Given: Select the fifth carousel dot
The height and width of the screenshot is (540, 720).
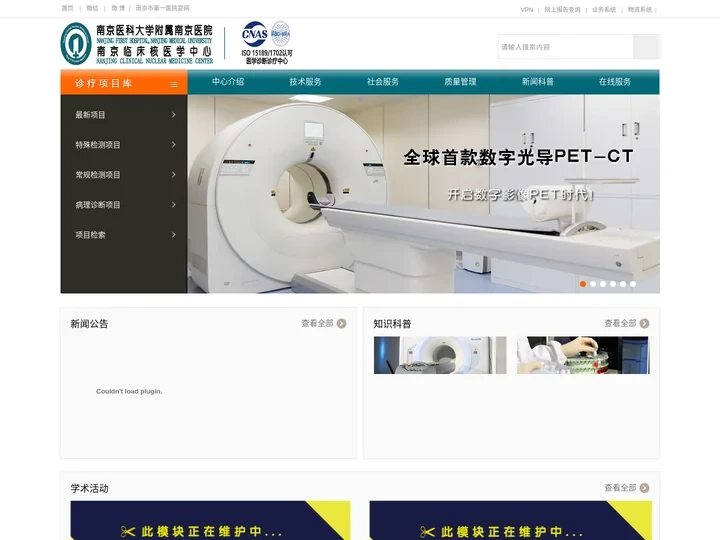Looking at the screenshot, I should coord(623,284).
